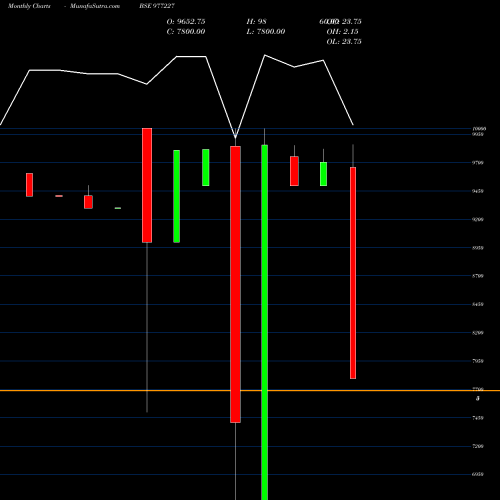Click the 8450 price axis label
The width and height of the screenshot is (500, 500).
click(x=478, y=304)
